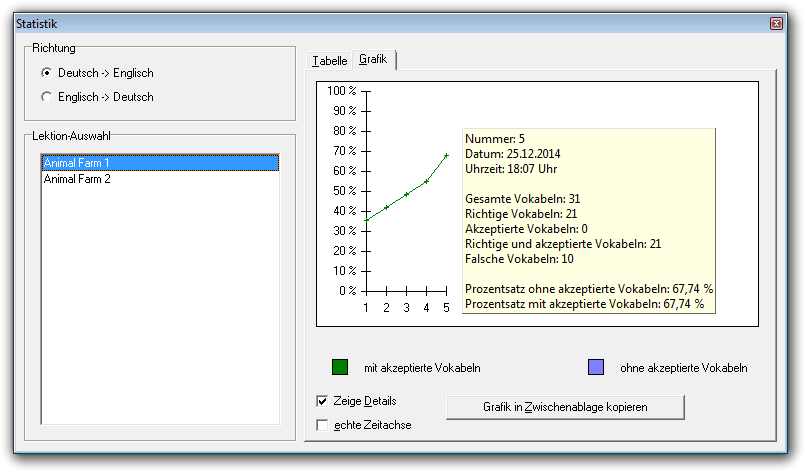The image size is (805, 473).
Task: Select the Deutsch -> Englisch radio button
Action: point(46,73)
